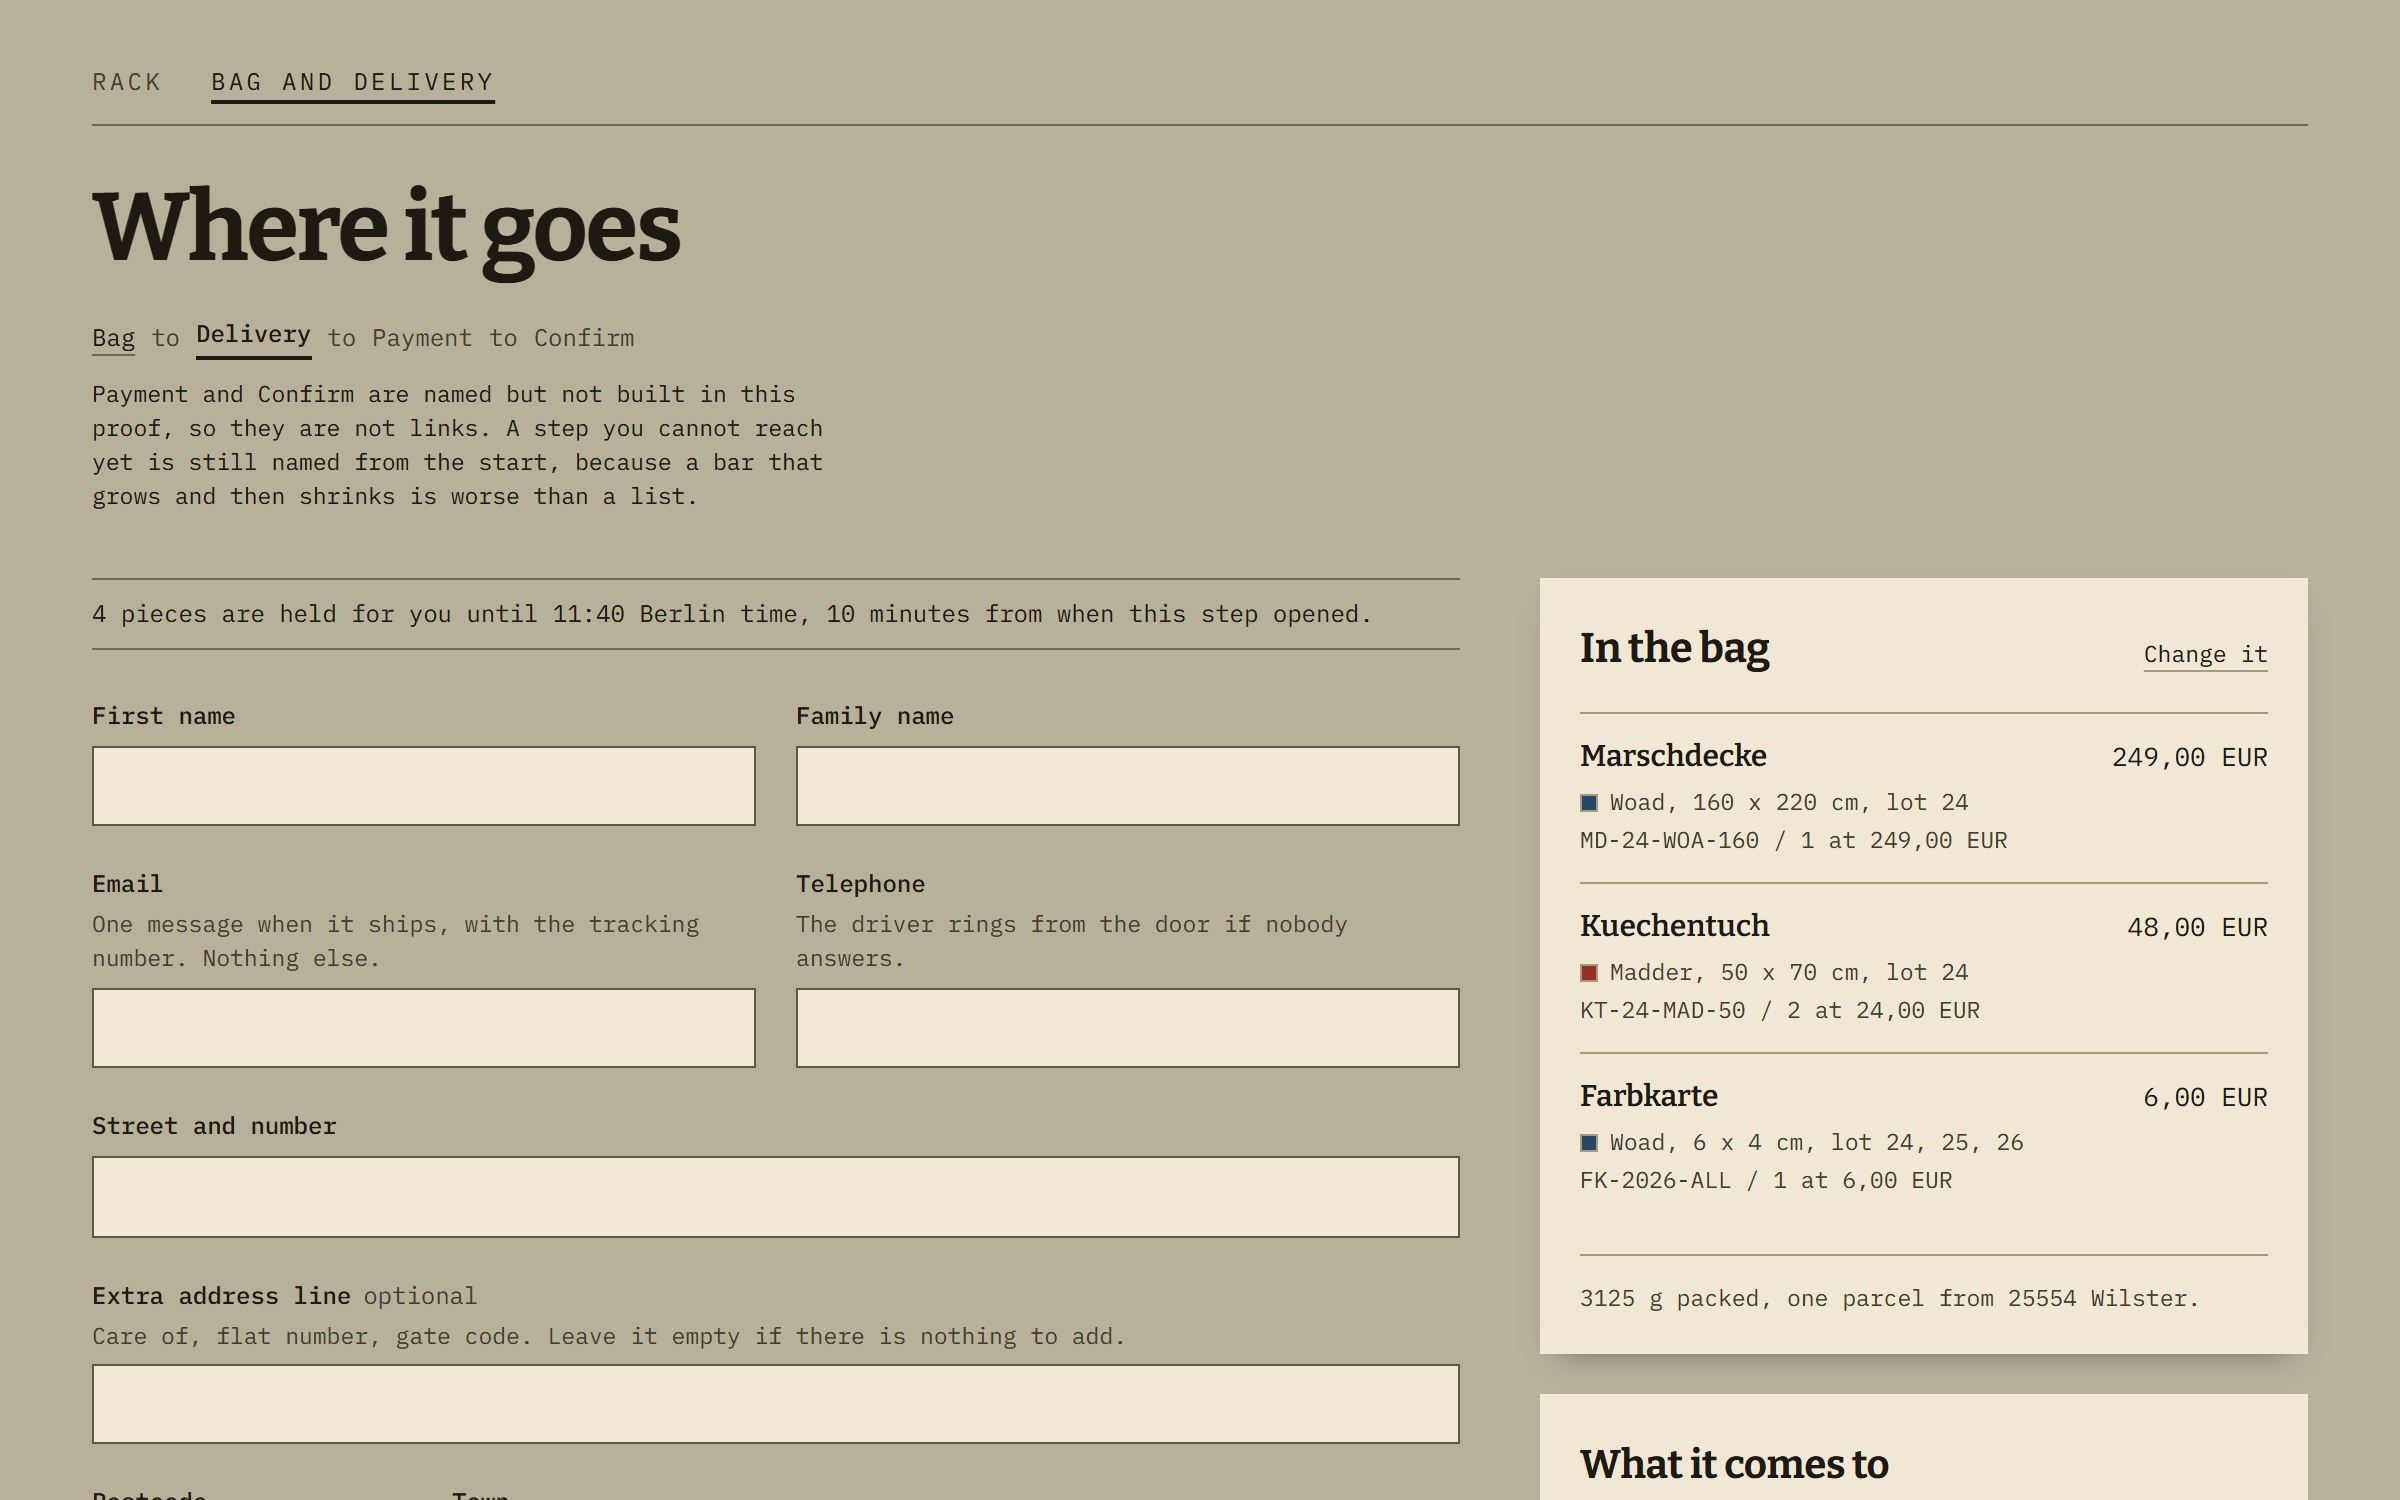Click the 'optional' tag on Extra address line
The width and height of the screenshot is (2400, 1500).
pos(420,1296)
